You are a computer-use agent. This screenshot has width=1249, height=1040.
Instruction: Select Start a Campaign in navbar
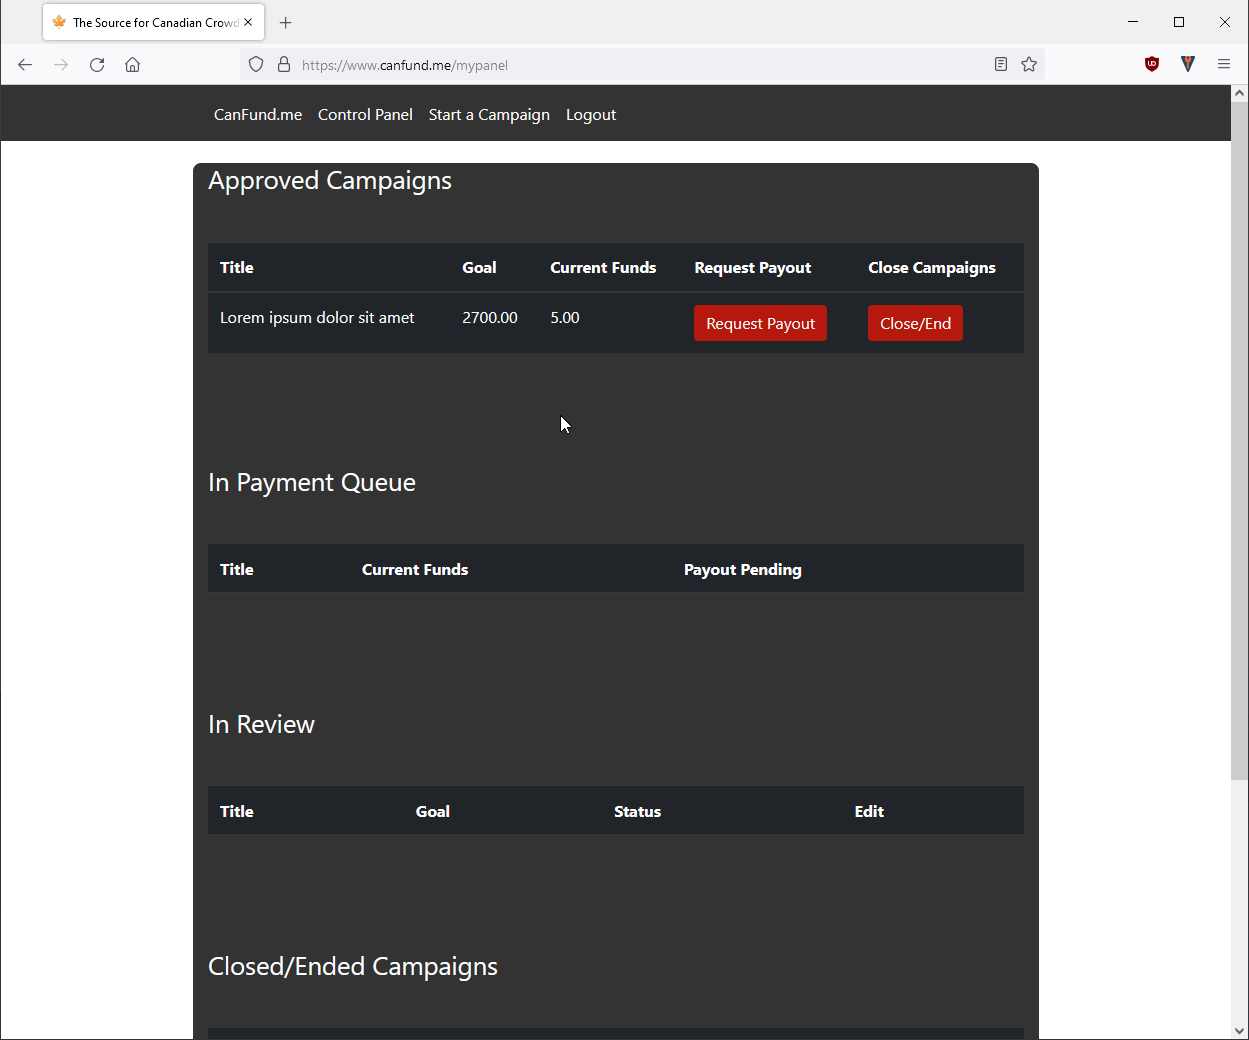pos(489,115)
